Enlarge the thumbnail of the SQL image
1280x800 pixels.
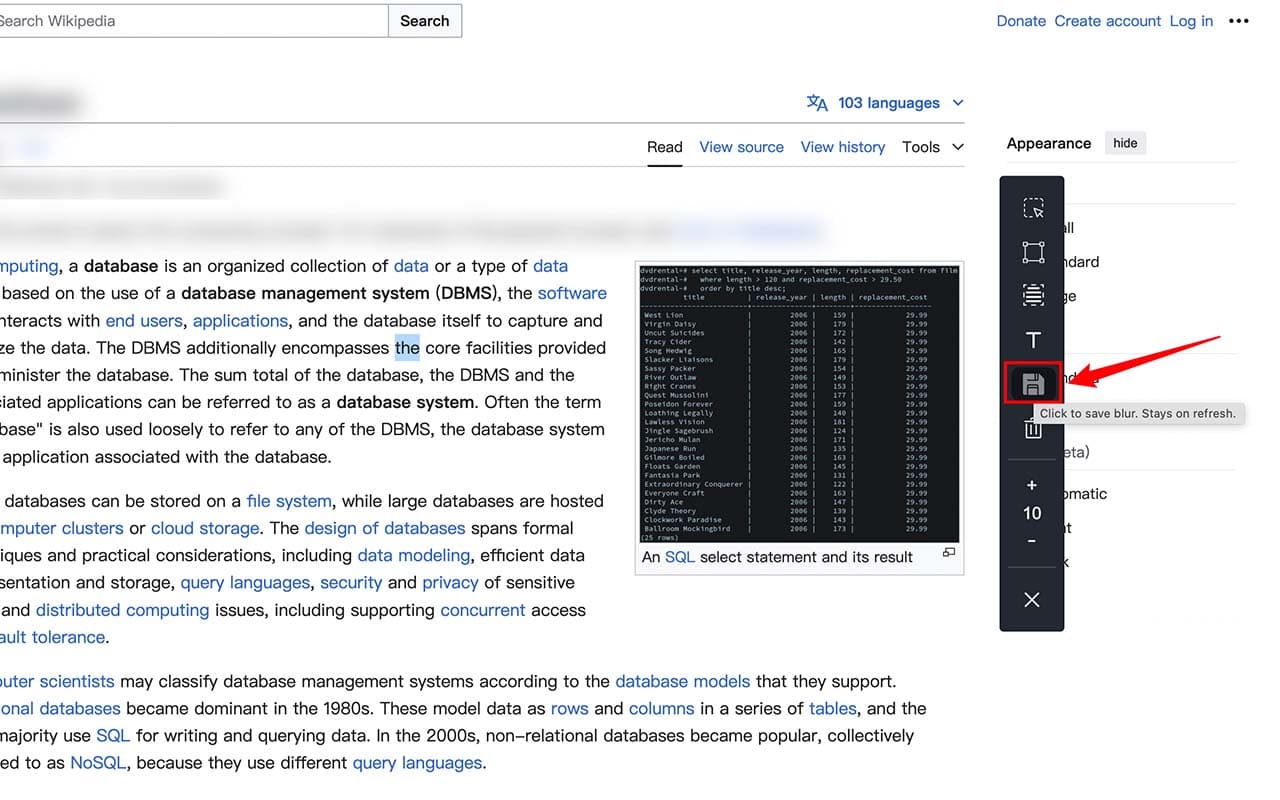point(949,553)
